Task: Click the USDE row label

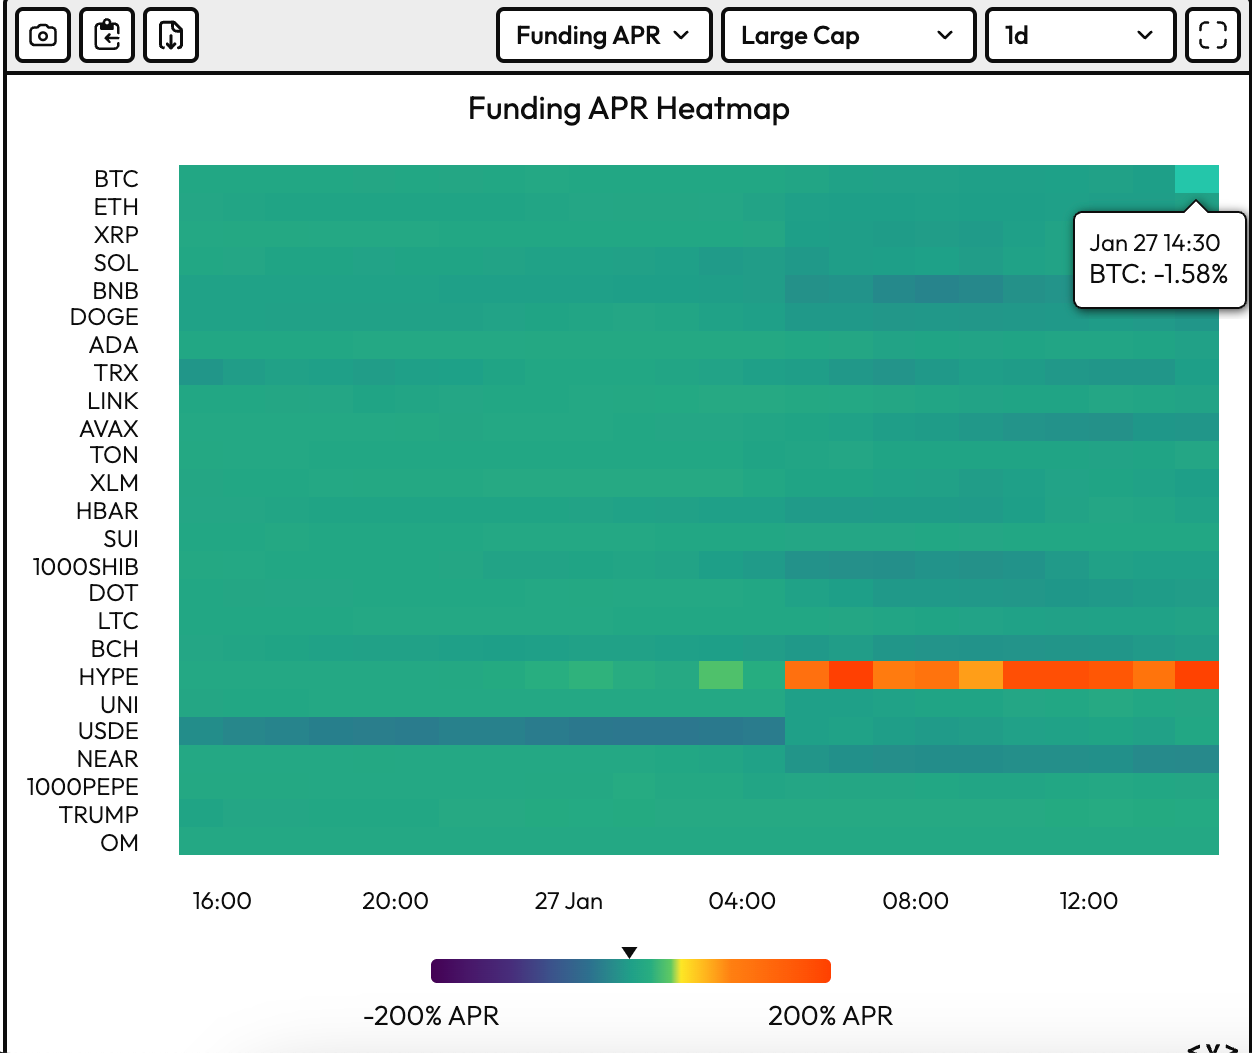Action: (x=108, y=731)
